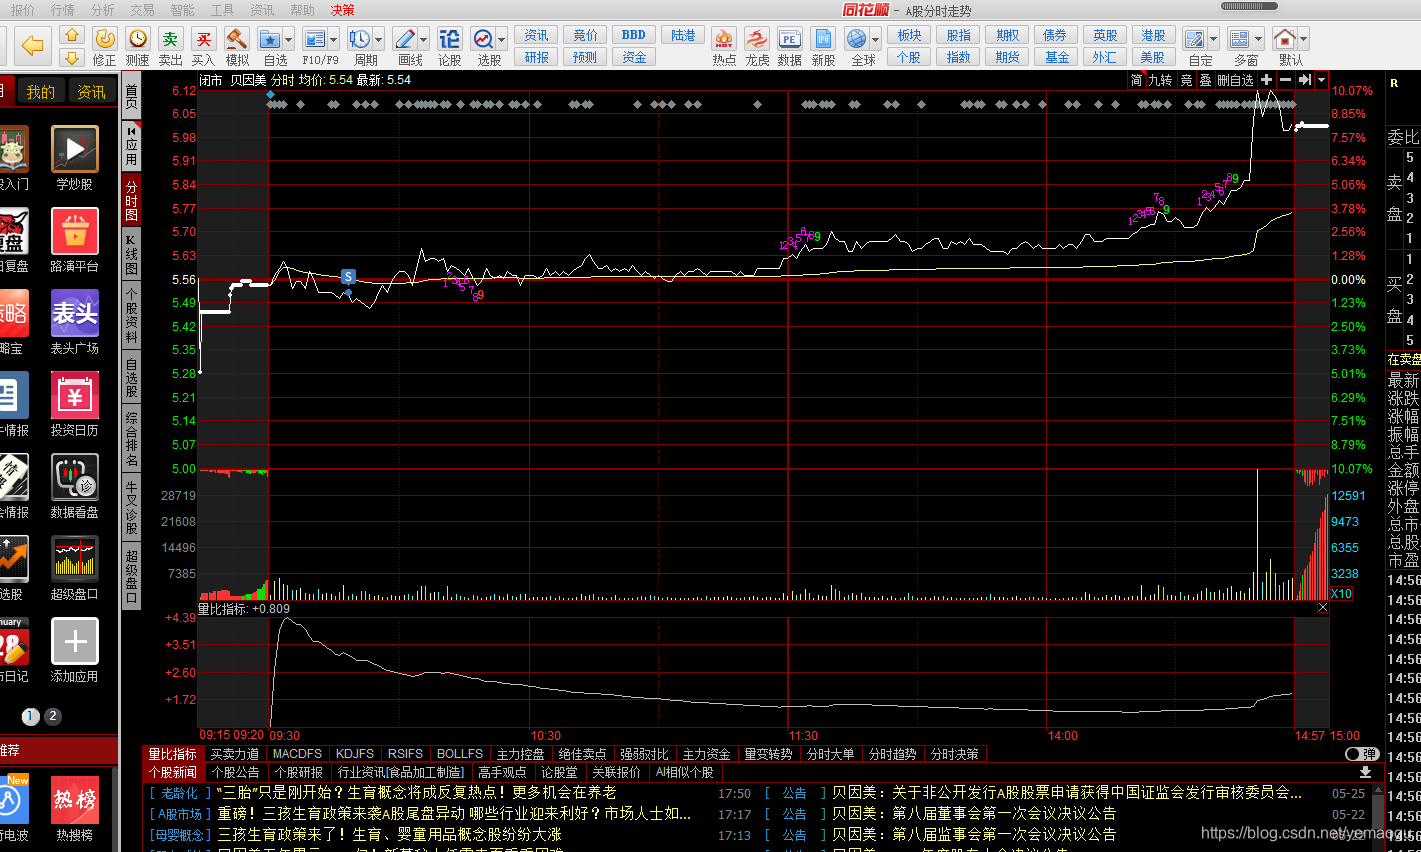This screenshot has height=852, width=1421.
Task: Toggle the 九转 indicator button
Action: (x=1160, y=80)
